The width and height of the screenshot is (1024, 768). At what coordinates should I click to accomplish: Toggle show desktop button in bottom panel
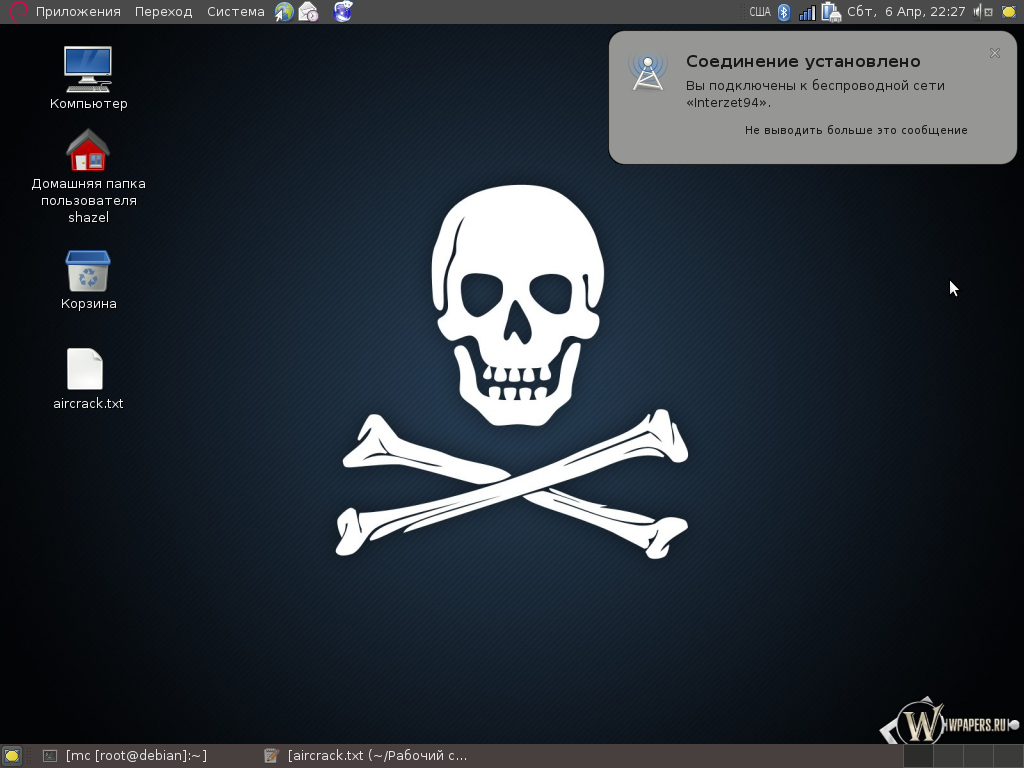(12, 756)
